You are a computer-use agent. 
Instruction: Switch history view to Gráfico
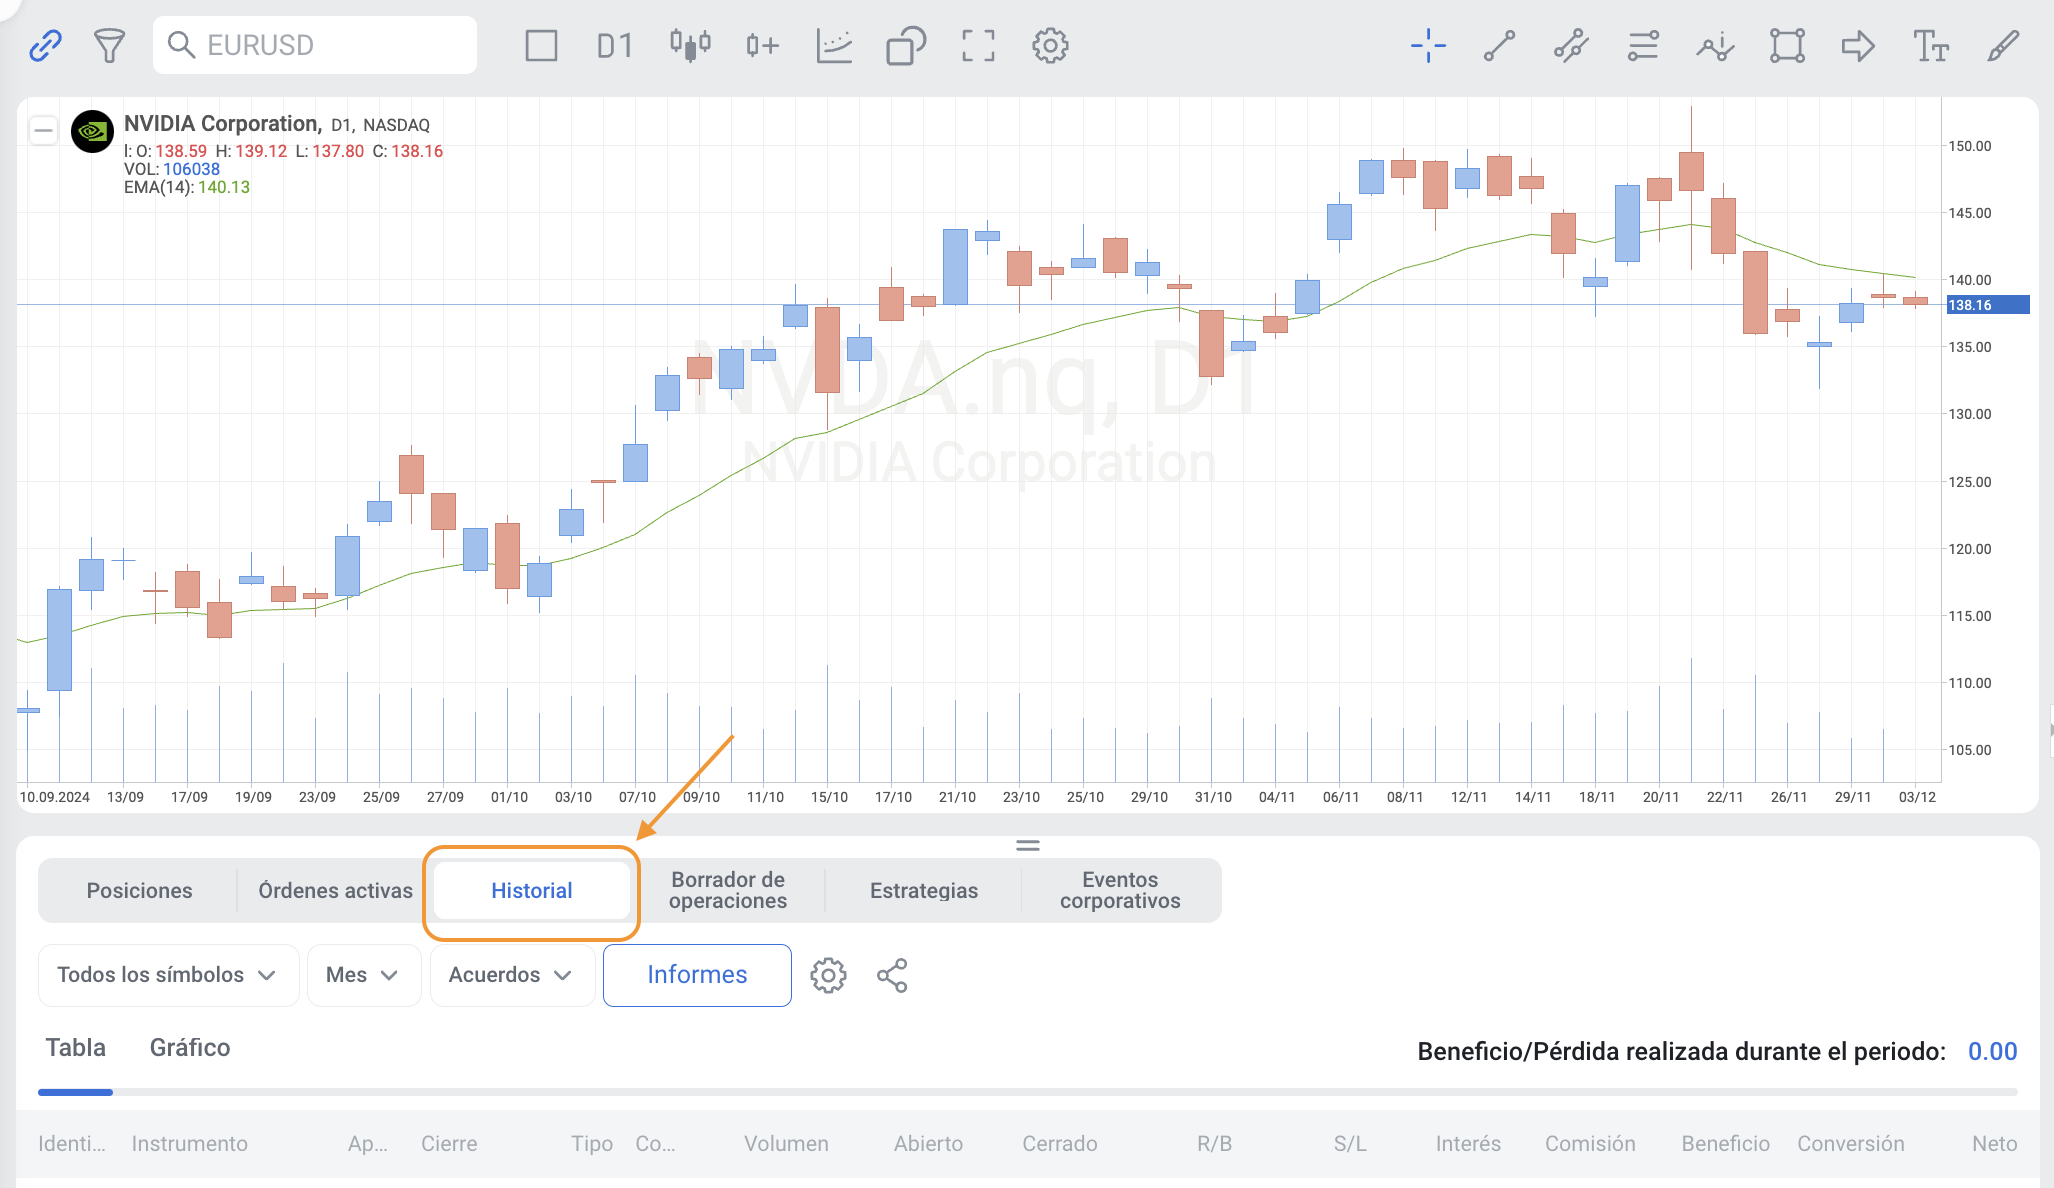tap(190, 1047)
